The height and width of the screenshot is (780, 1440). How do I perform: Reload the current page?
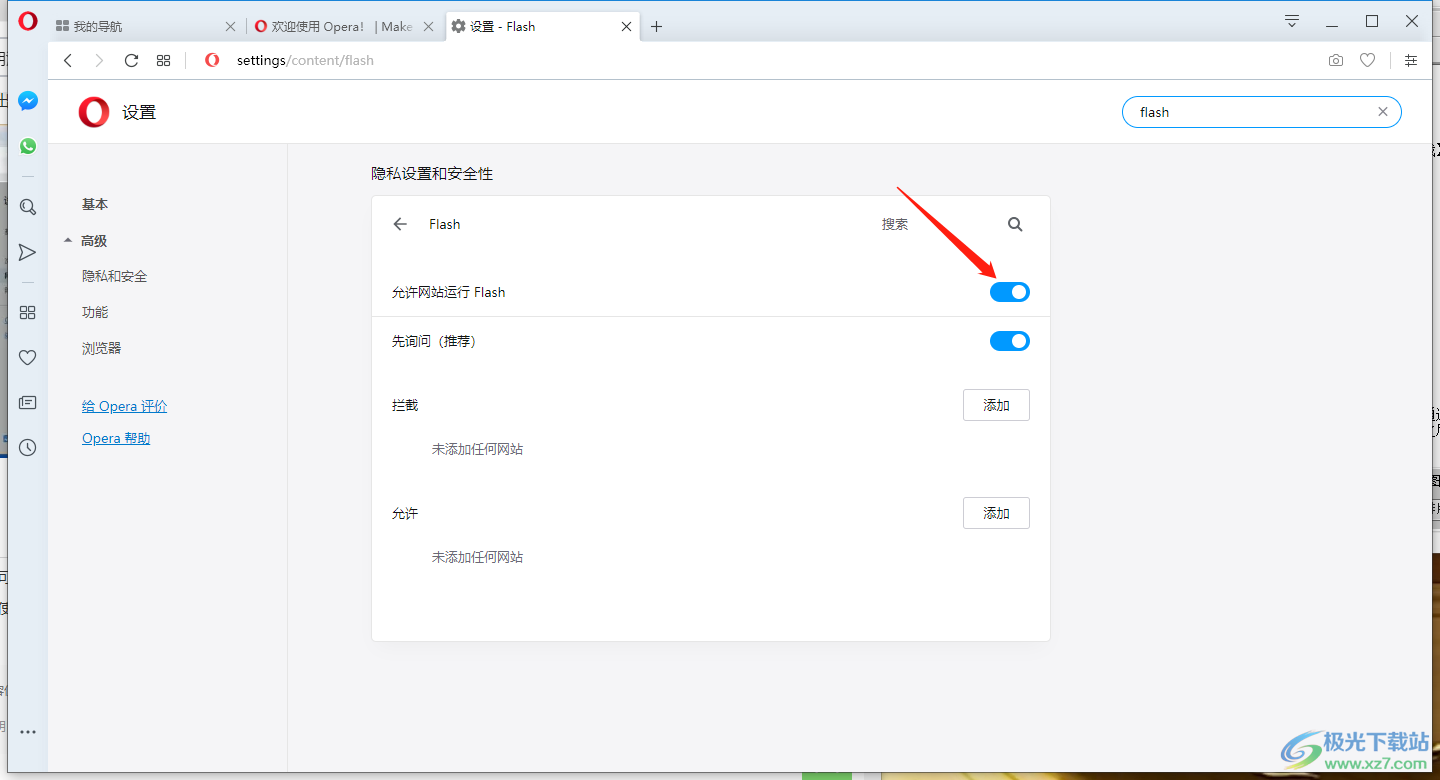pos(131,60)
